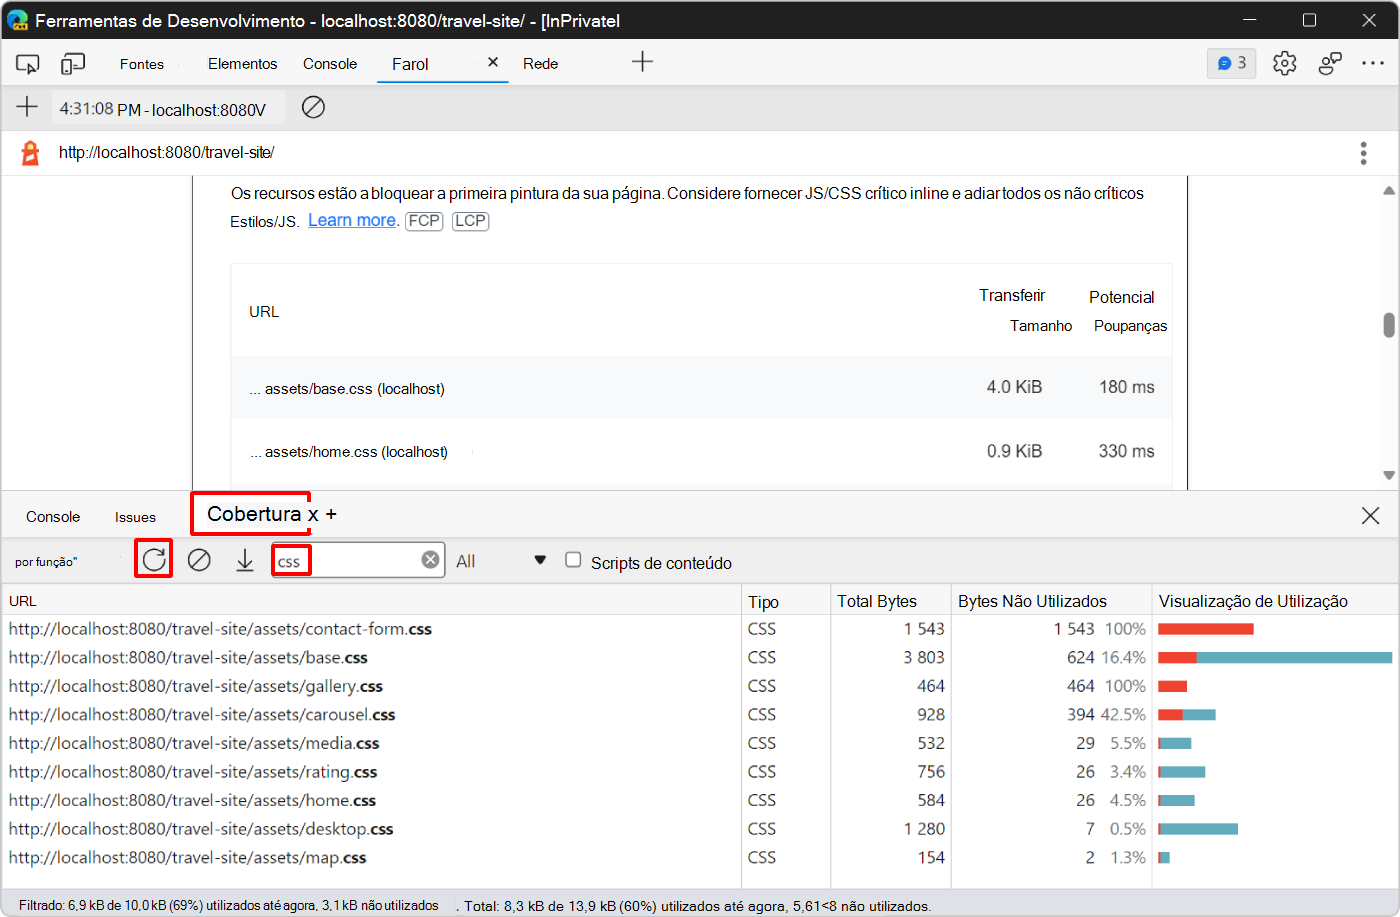Click the reload coverage button
The image size is (1400, 917).
pyautogui.click(x=154, y=559)
